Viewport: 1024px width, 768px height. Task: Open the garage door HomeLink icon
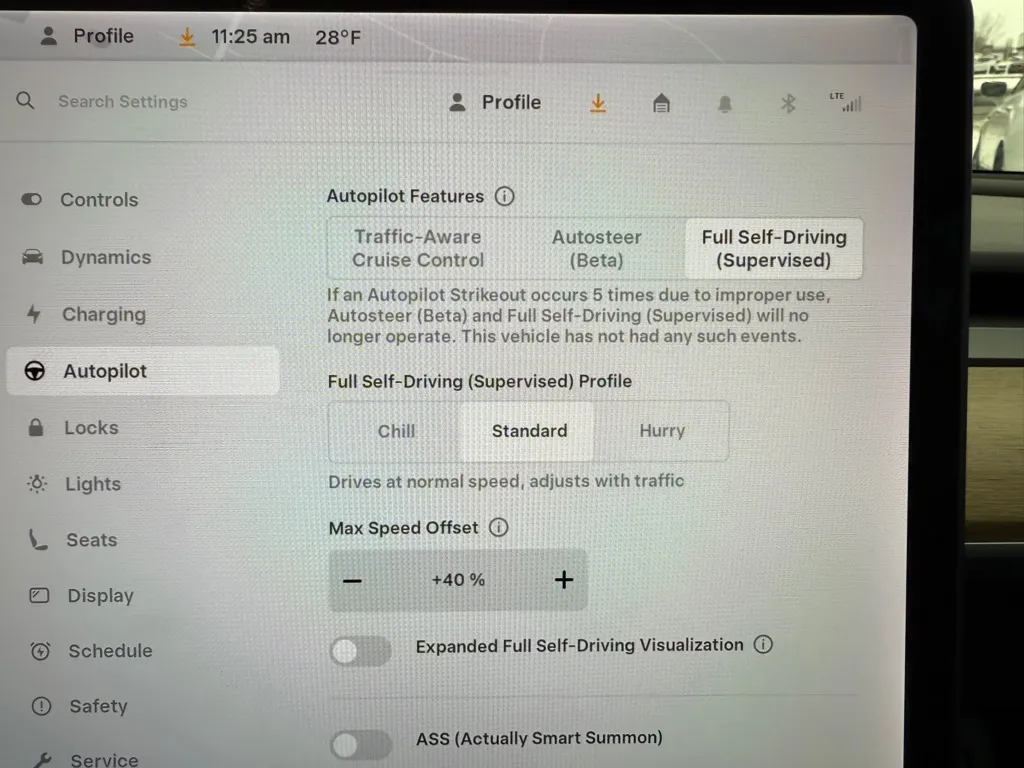click(x=661, y=103)
